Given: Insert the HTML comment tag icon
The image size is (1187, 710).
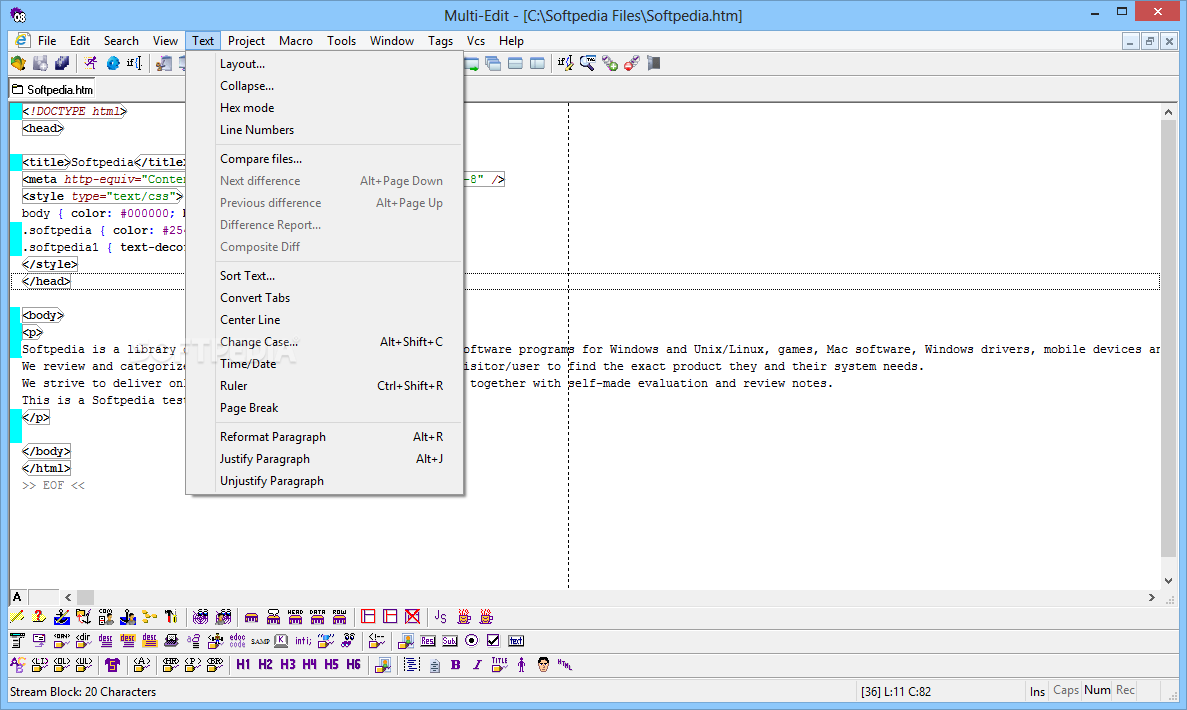Looking at the screenshot, I should [376, 640].
